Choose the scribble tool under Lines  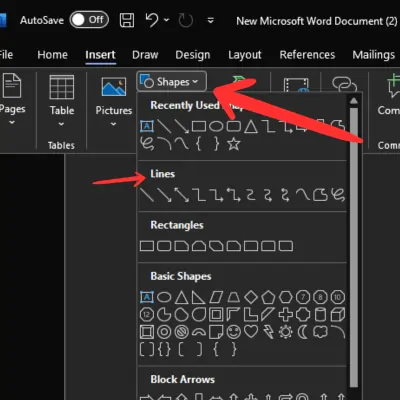pyautogui.click(x=338, y=195)
